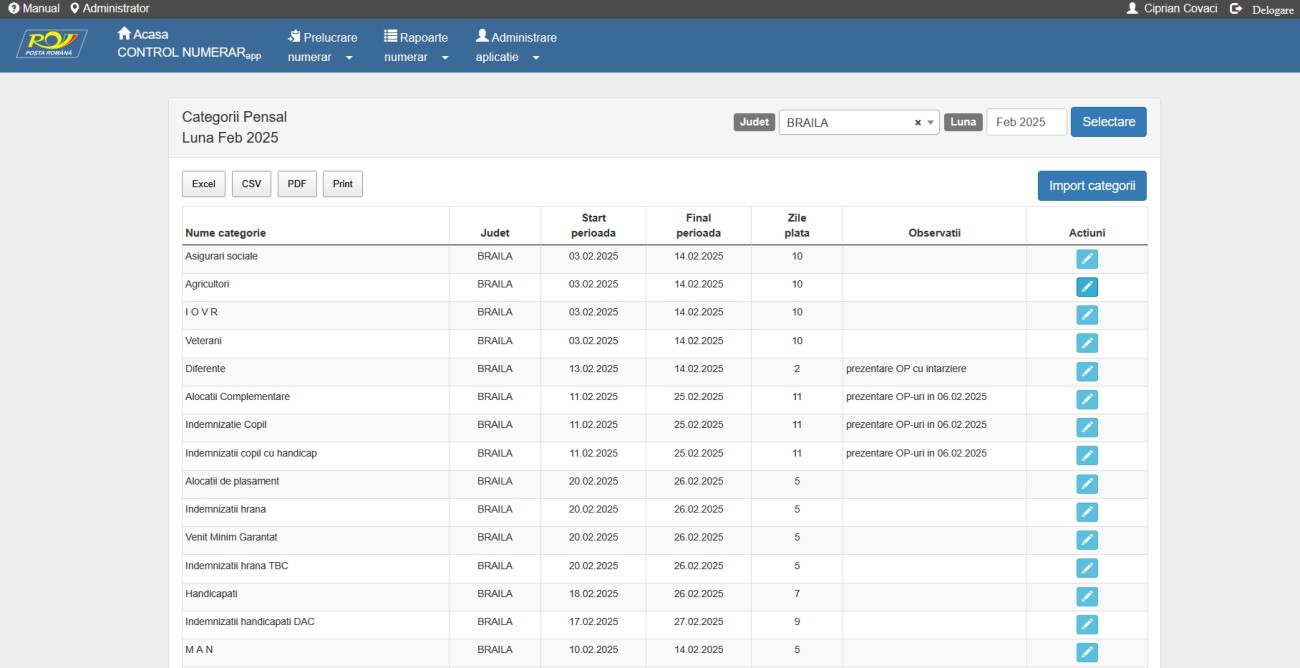Edit the Agricultori category row
Viewport: 1300px width, 668px height.
click(1086, 287)
